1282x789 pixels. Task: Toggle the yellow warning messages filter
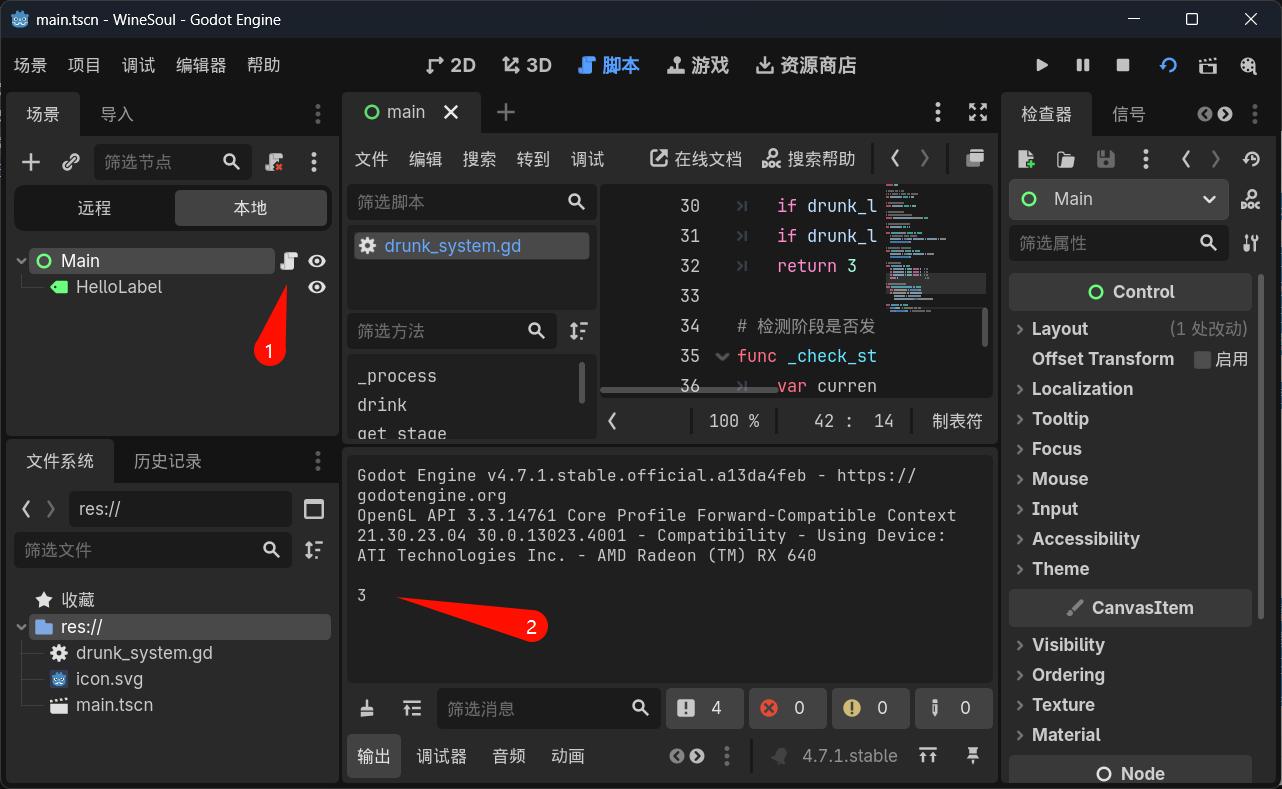pyautogui.click(x=870, y=708)
